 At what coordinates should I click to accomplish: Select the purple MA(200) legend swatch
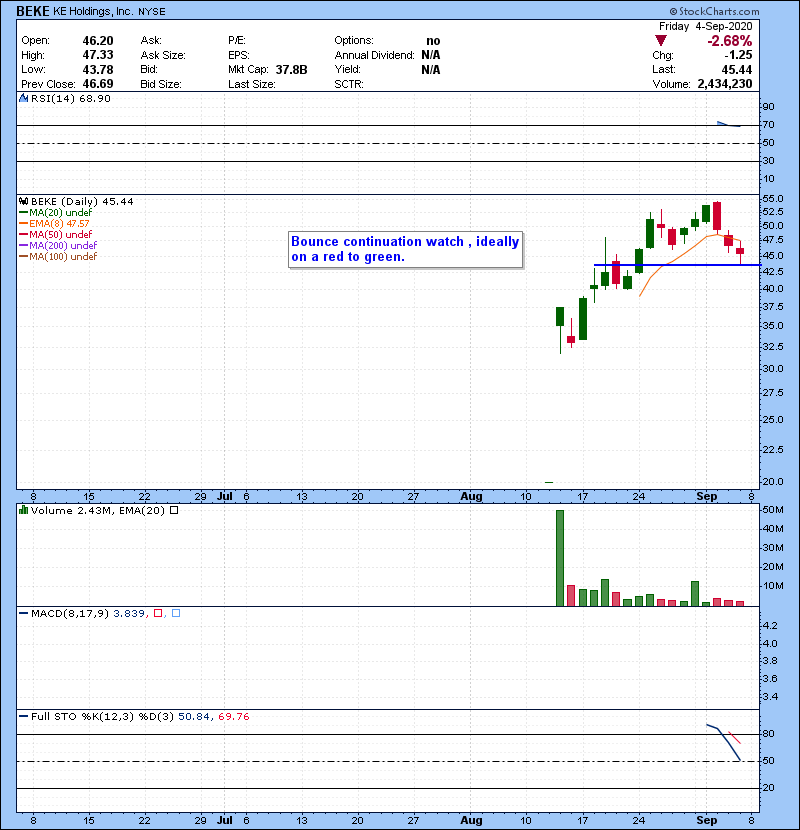click(x=23, y=245)
